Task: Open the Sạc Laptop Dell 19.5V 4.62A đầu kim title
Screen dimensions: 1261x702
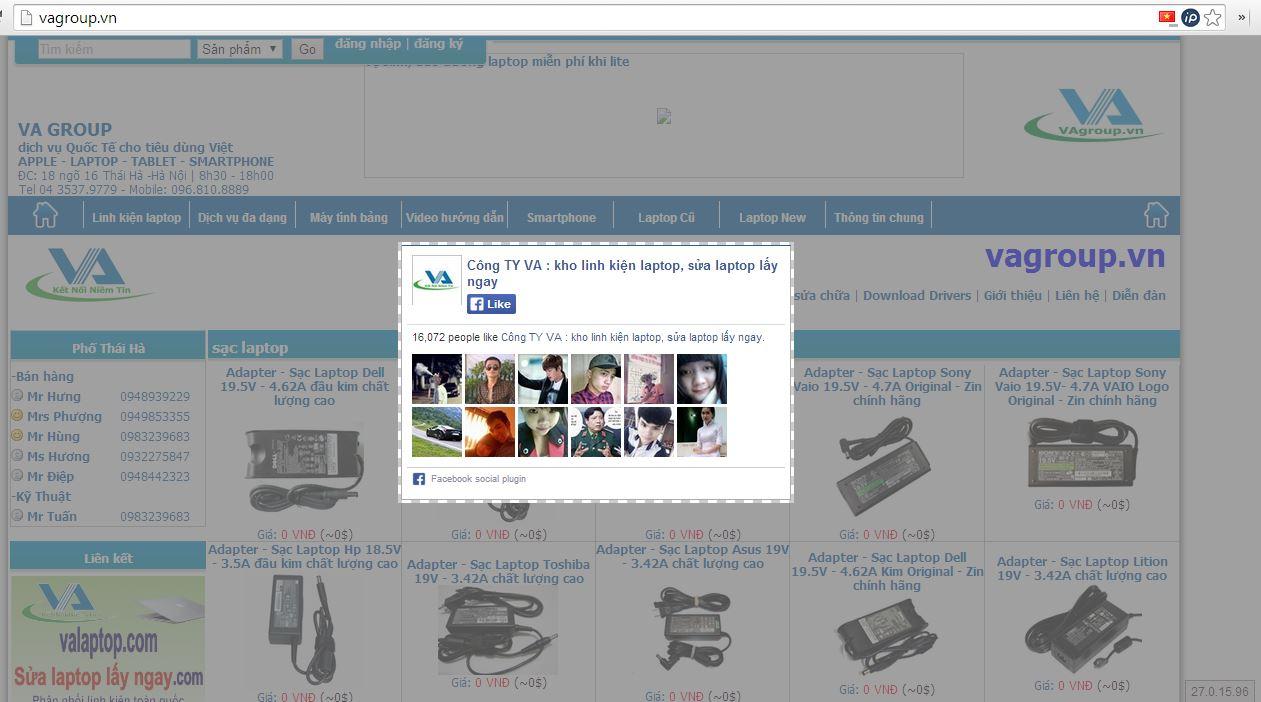Action: (x=305, y=386)
